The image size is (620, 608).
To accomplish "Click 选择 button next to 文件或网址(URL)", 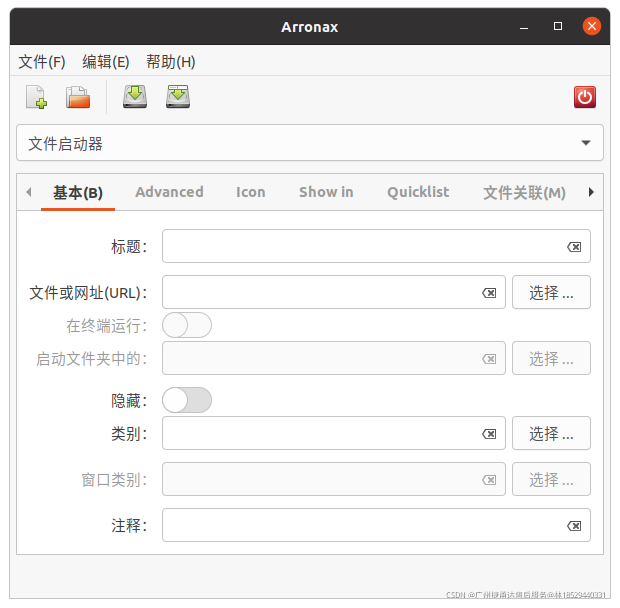I will (551, 293).
